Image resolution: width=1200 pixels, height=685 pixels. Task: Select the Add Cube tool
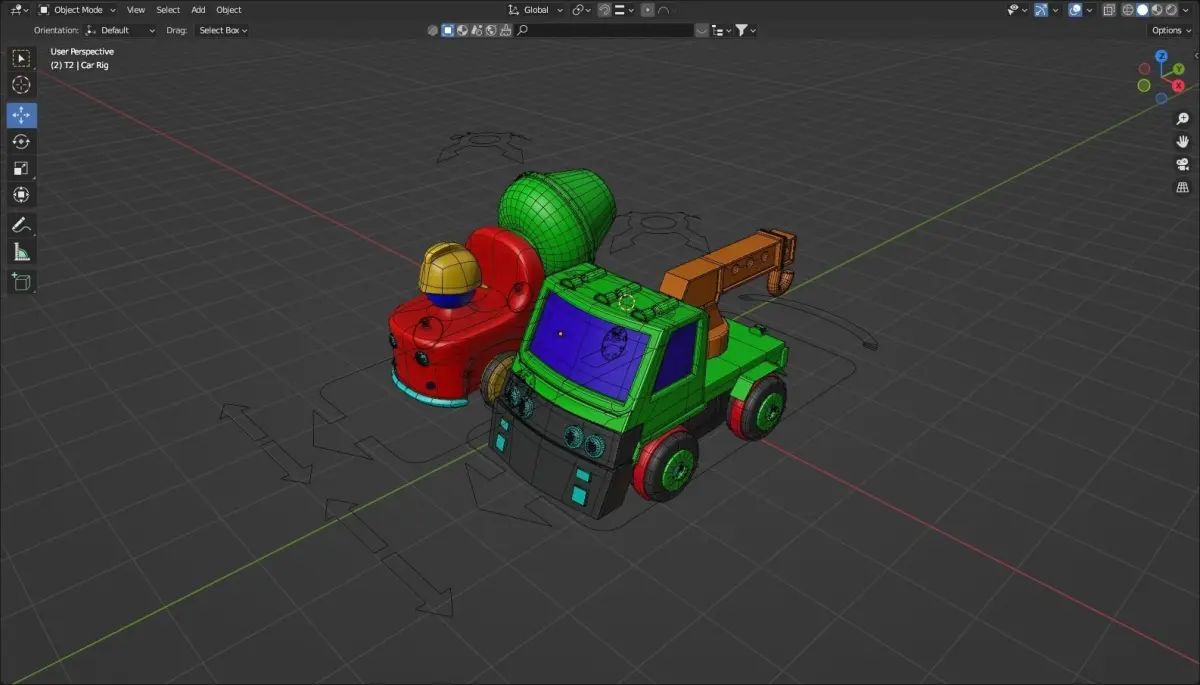pyautogui.click(x=21, y=282)
